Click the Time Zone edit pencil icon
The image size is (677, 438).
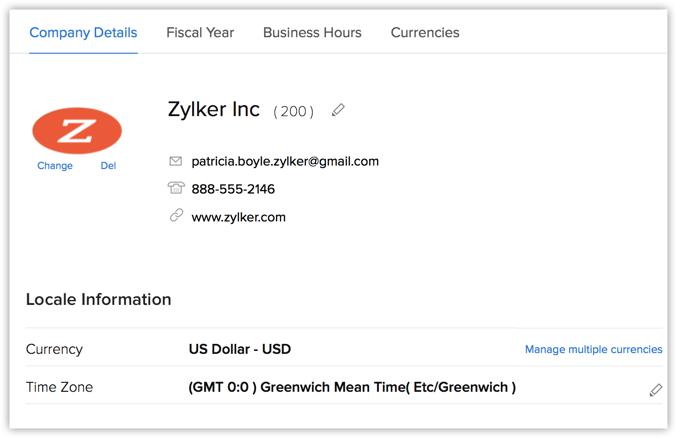tap(655, 390)
